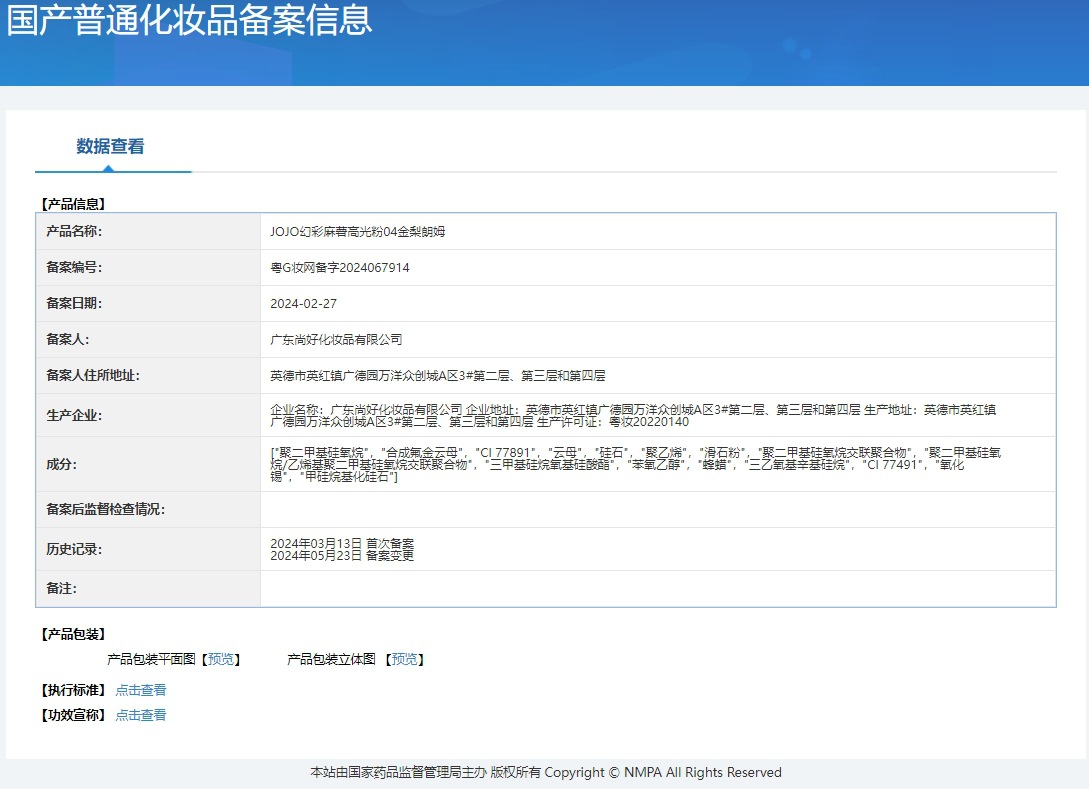Select the 备案人住所地址 address value
The height and width of the screenshot is (789, 1089).
coord(438,376)
